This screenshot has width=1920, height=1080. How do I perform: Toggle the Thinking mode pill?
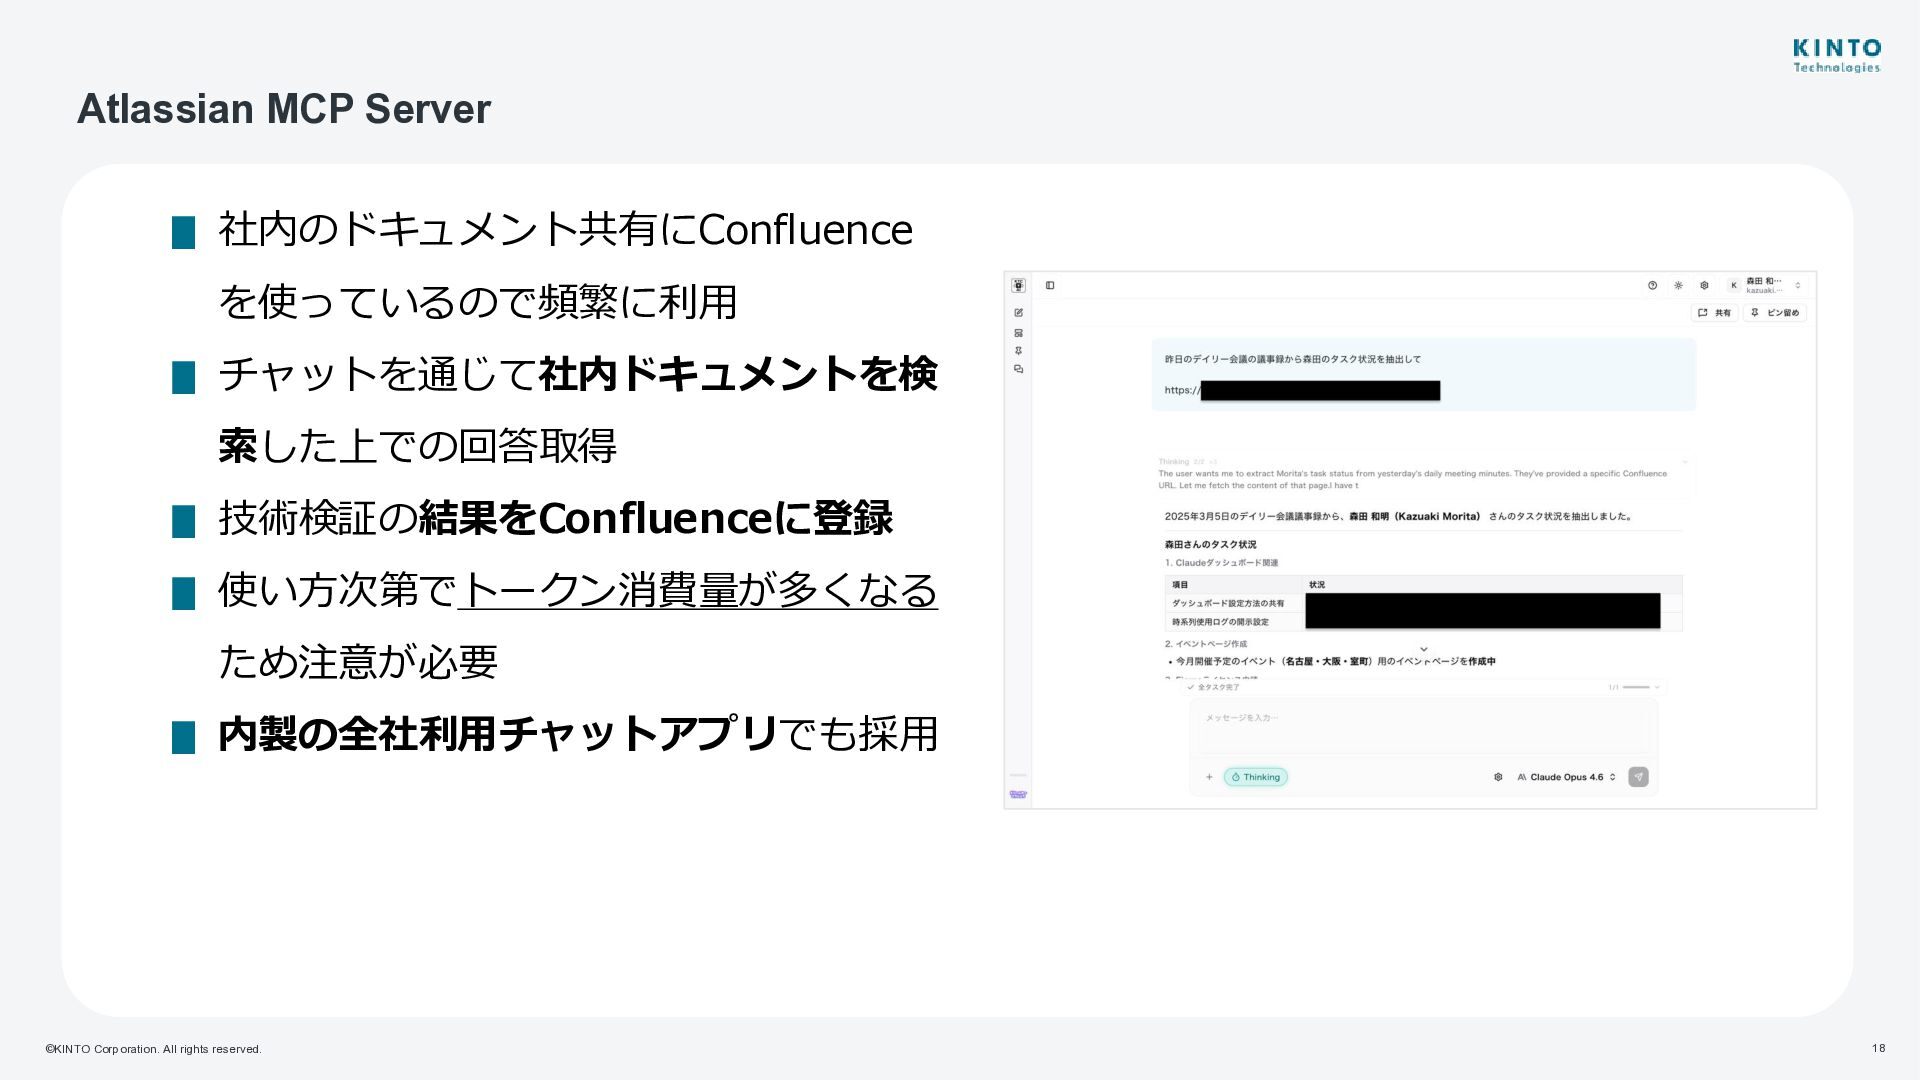click(x=1256, y=777)
